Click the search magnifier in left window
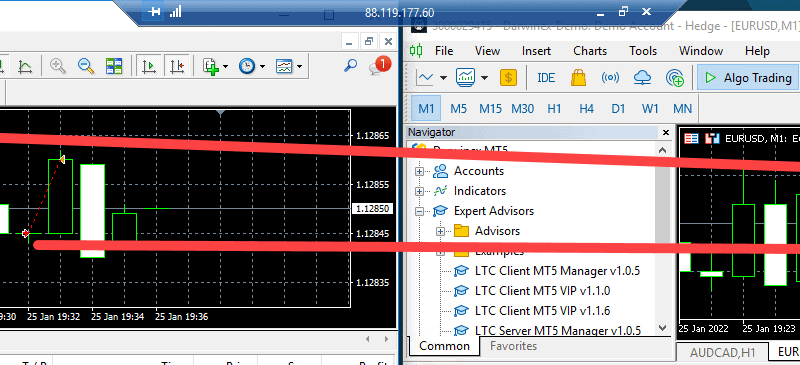Image resolution: width=800 pixels, height=365 pixels. 351,65
